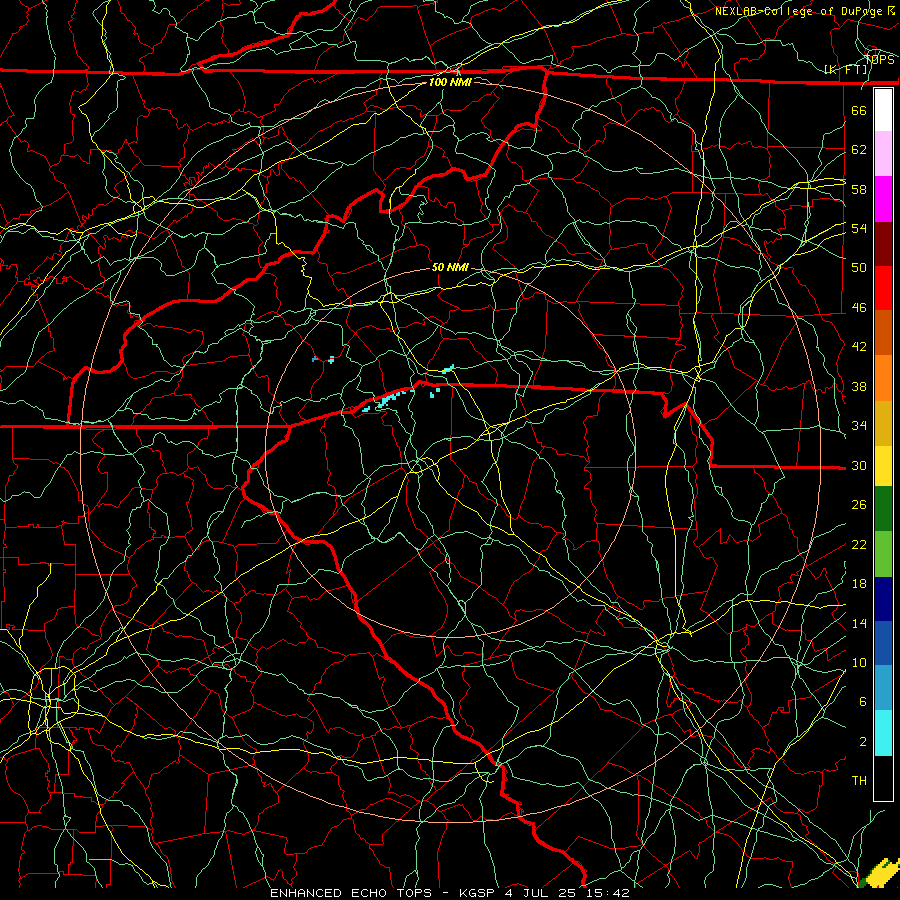The width and height of the screenshot is (900, 900).
Task: Click the 'TOPS' legend title
Action: (879, 59)
